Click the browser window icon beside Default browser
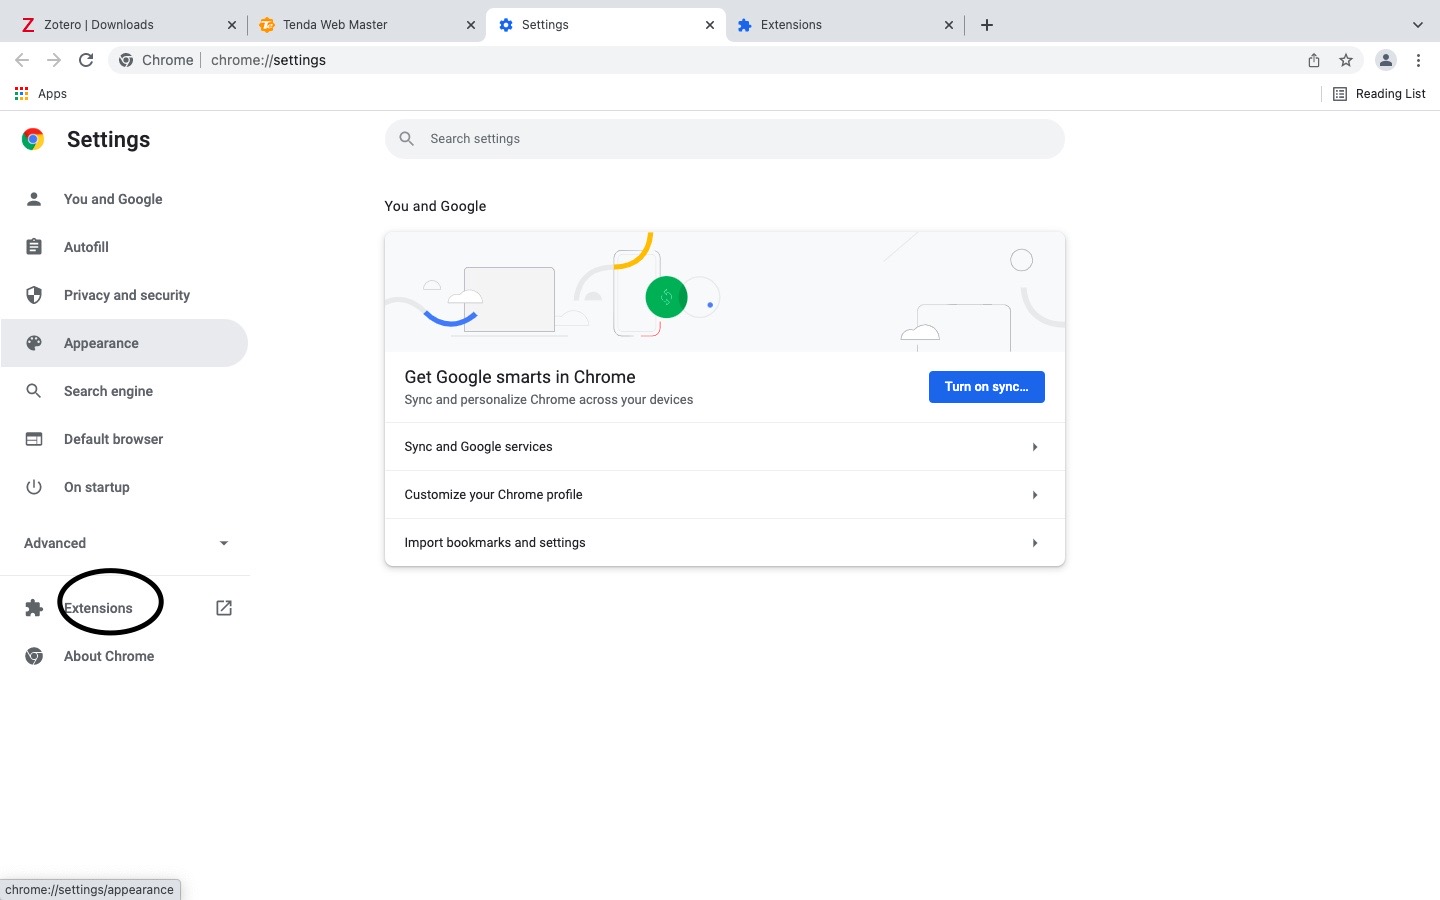Image resolution: width=1440 pixels, height=900 pixels. [34, 439]
